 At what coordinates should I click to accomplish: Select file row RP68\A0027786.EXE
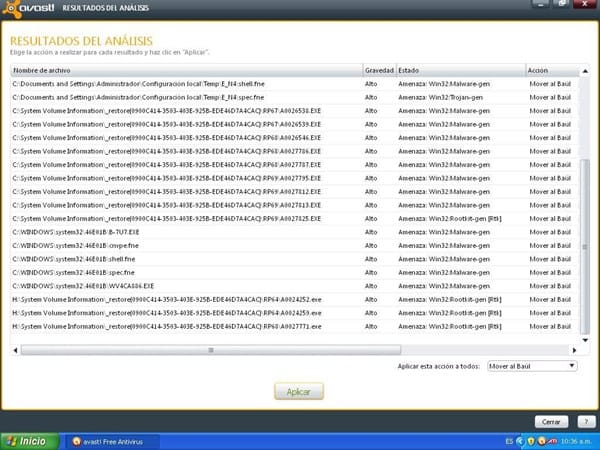click(295, 151)
